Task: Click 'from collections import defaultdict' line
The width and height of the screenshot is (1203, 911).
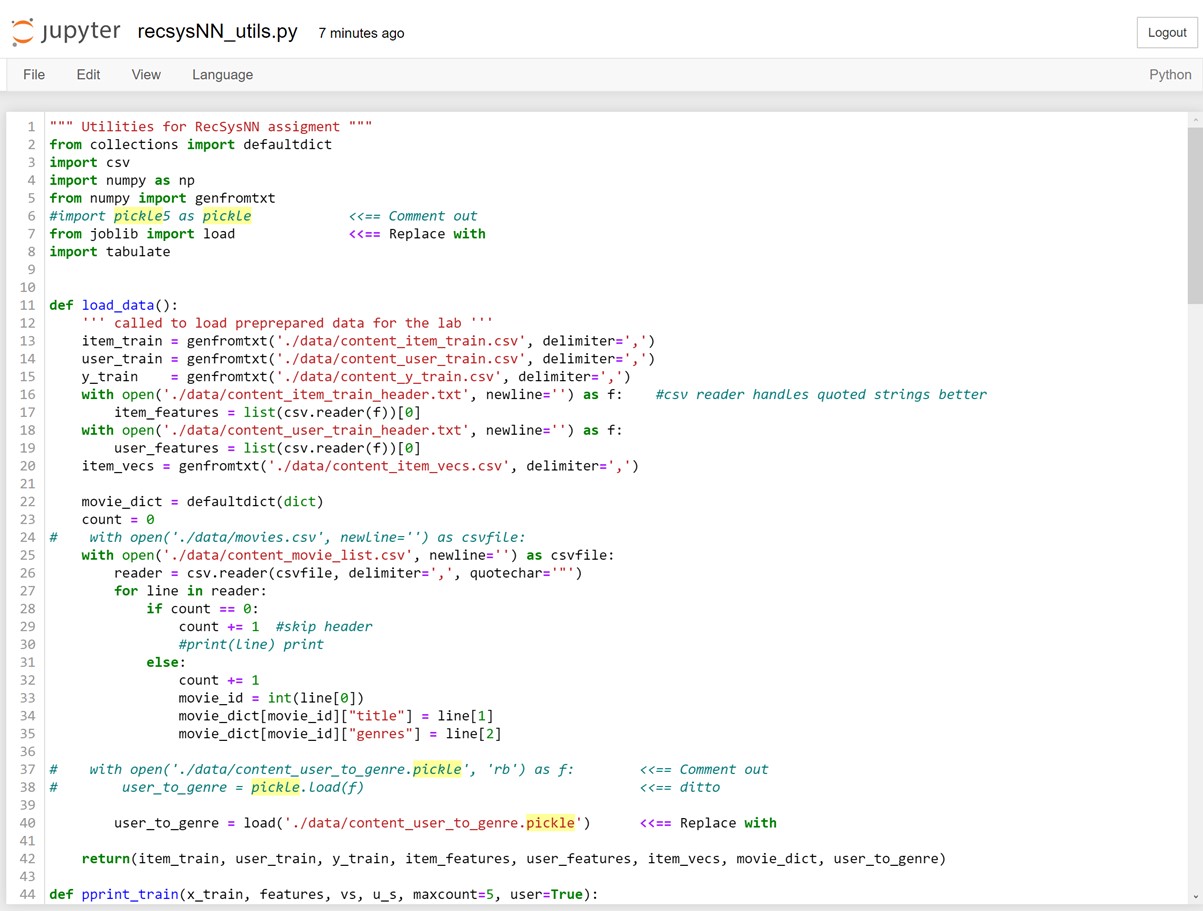Action: pyautogui.click(x=190, y=144)
